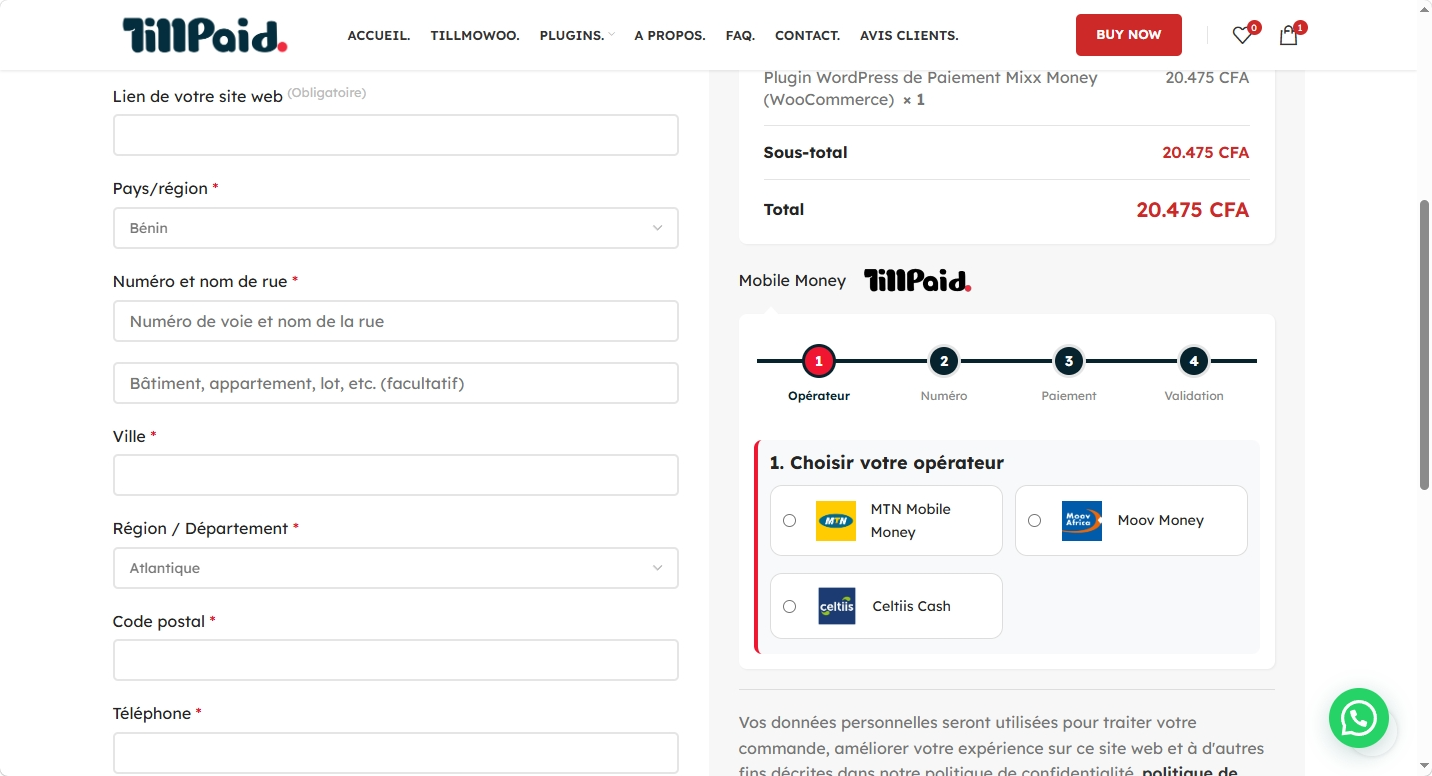The height and width of the screenshot is (776, 1432).
Task: Click Plugin WordPress de Paiement Mixx Money text
Action: pos(930,88)
